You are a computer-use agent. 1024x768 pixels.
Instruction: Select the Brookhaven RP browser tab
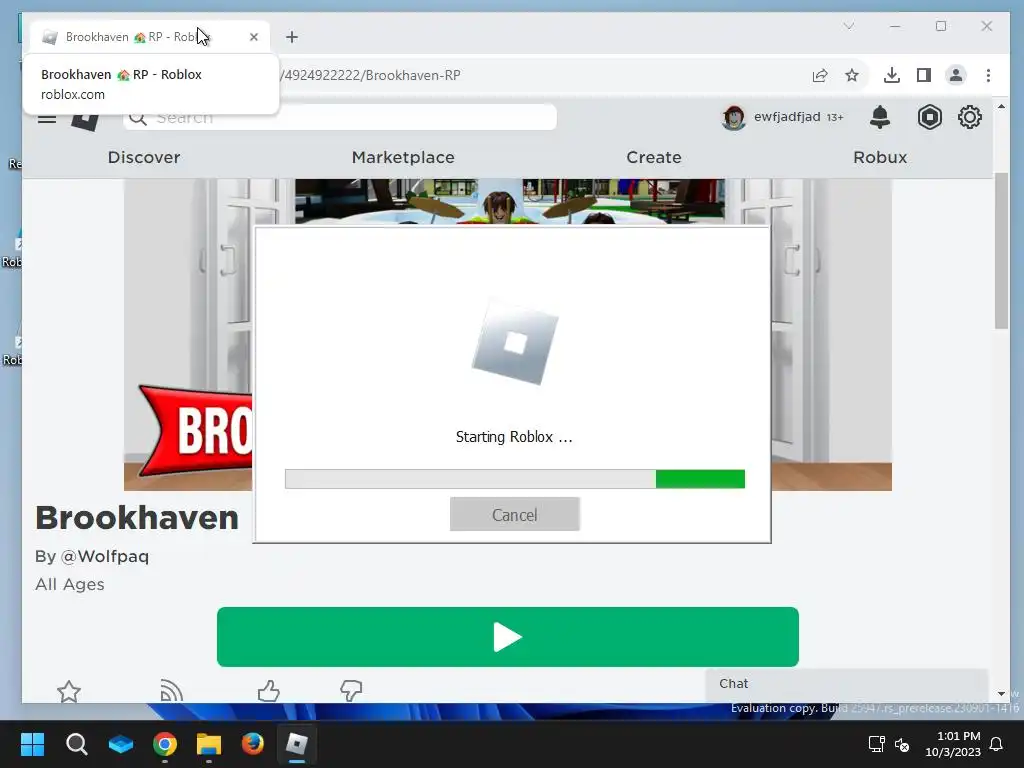click(x=150, y=37)
